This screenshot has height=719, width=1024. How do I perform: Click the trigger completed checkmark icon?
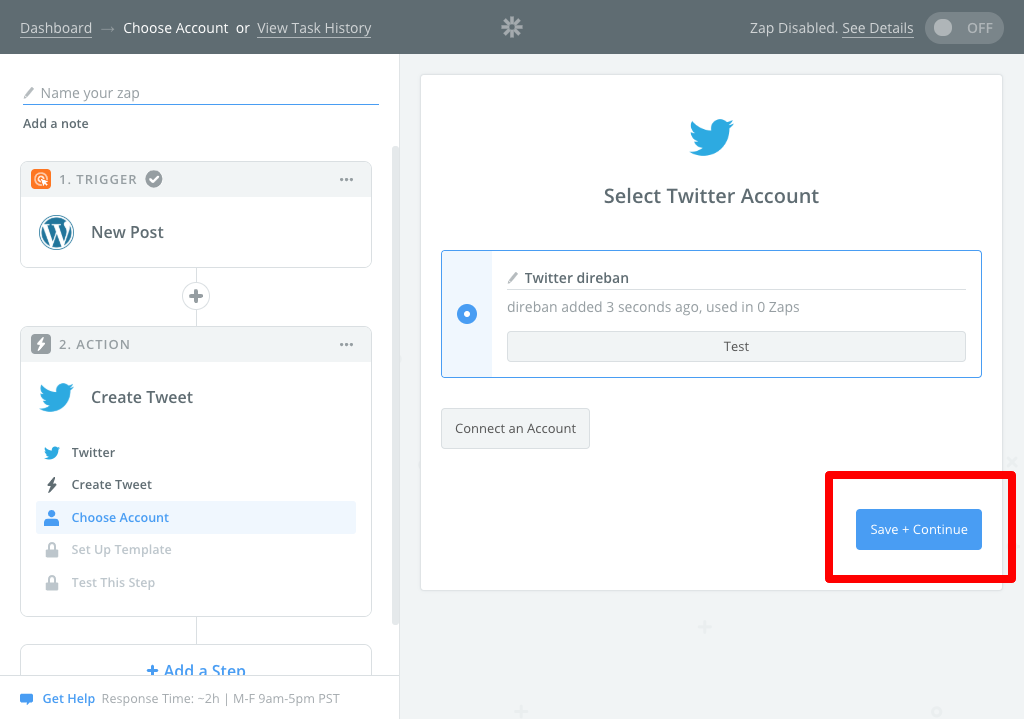tap(154, 179)
